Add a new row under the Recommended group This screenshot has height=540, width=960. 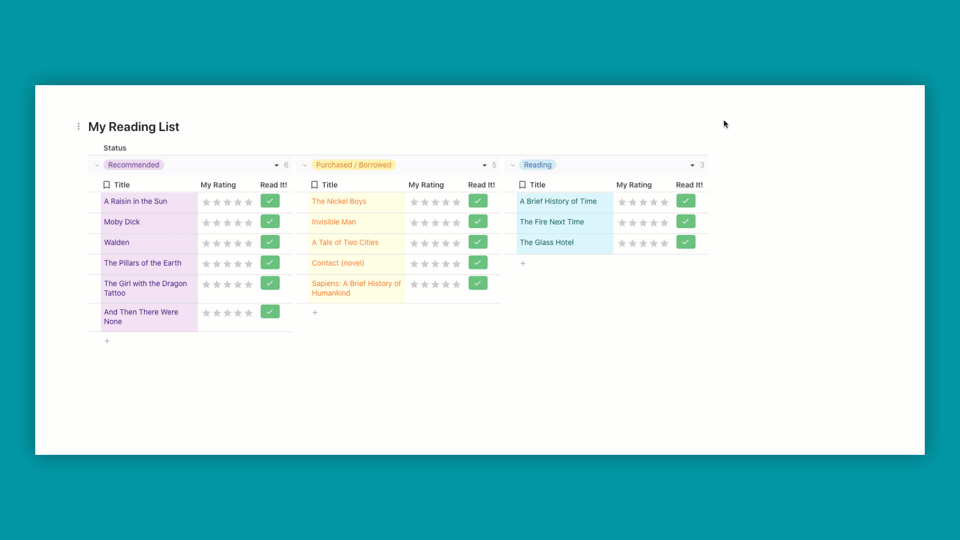107,341
